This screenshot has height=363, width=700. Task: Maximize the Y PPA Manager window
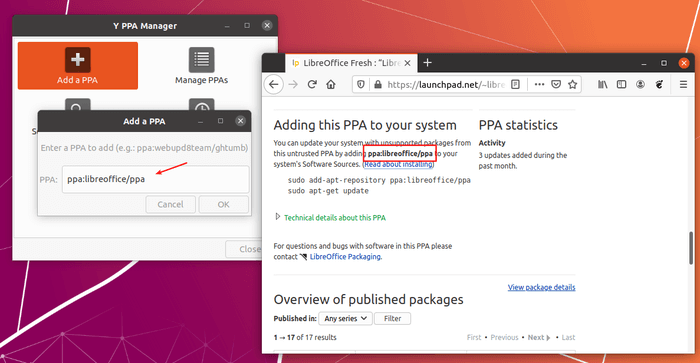247,25
